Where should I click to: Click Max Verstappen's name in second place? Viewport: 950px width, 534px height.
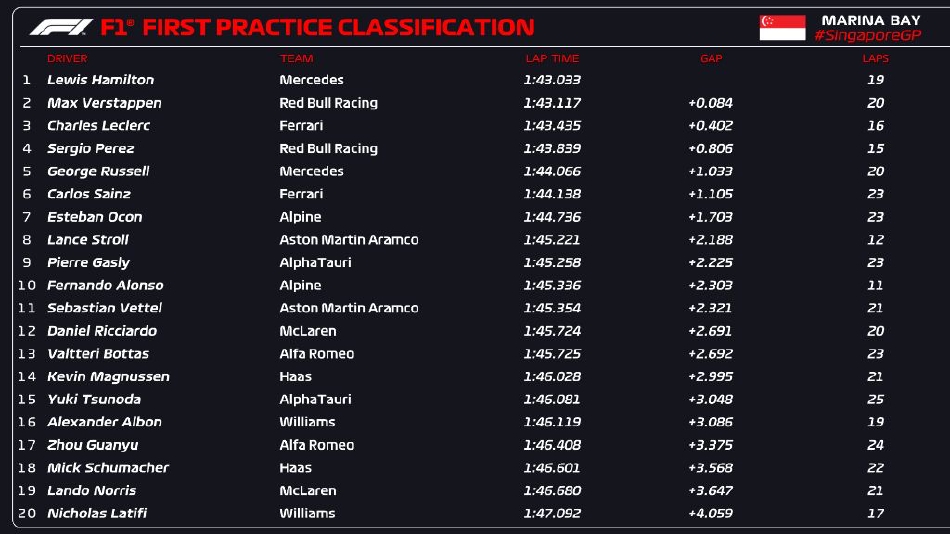coord(104,103)
